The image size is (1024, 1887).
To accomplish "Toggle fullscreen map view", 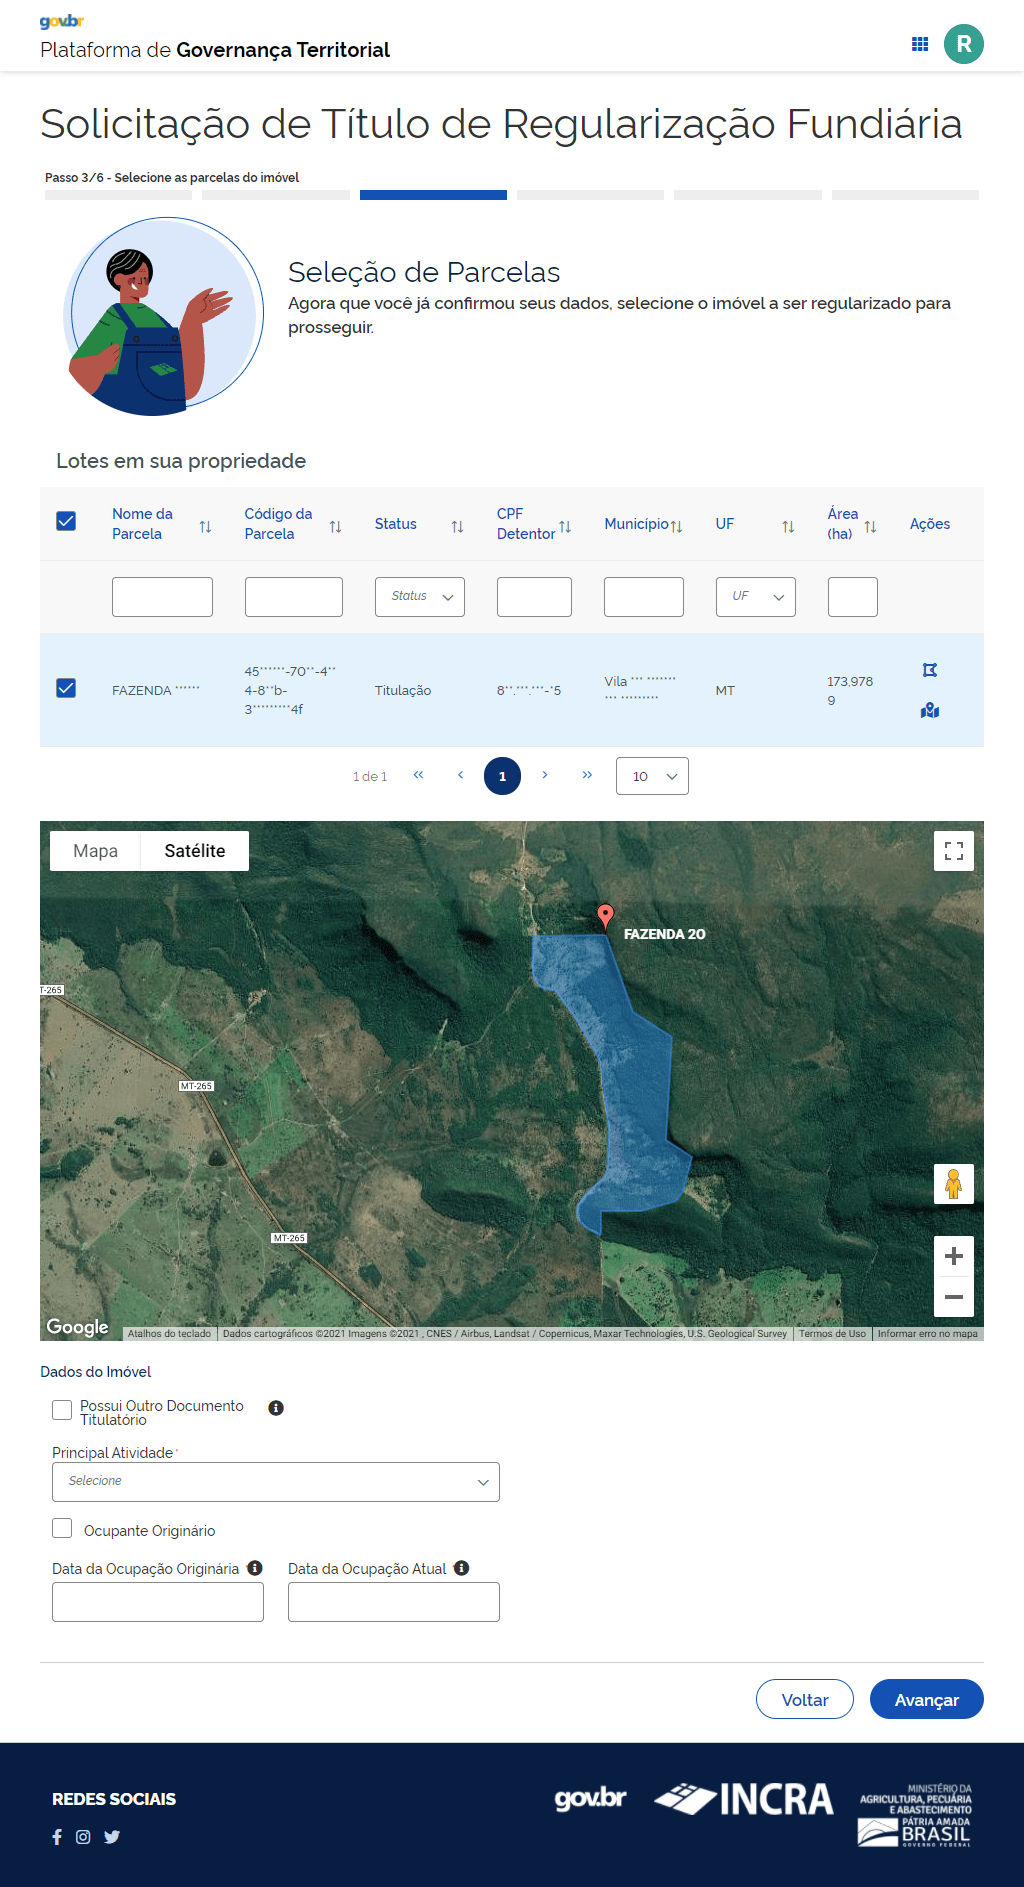I will click(x=953, y=851).
